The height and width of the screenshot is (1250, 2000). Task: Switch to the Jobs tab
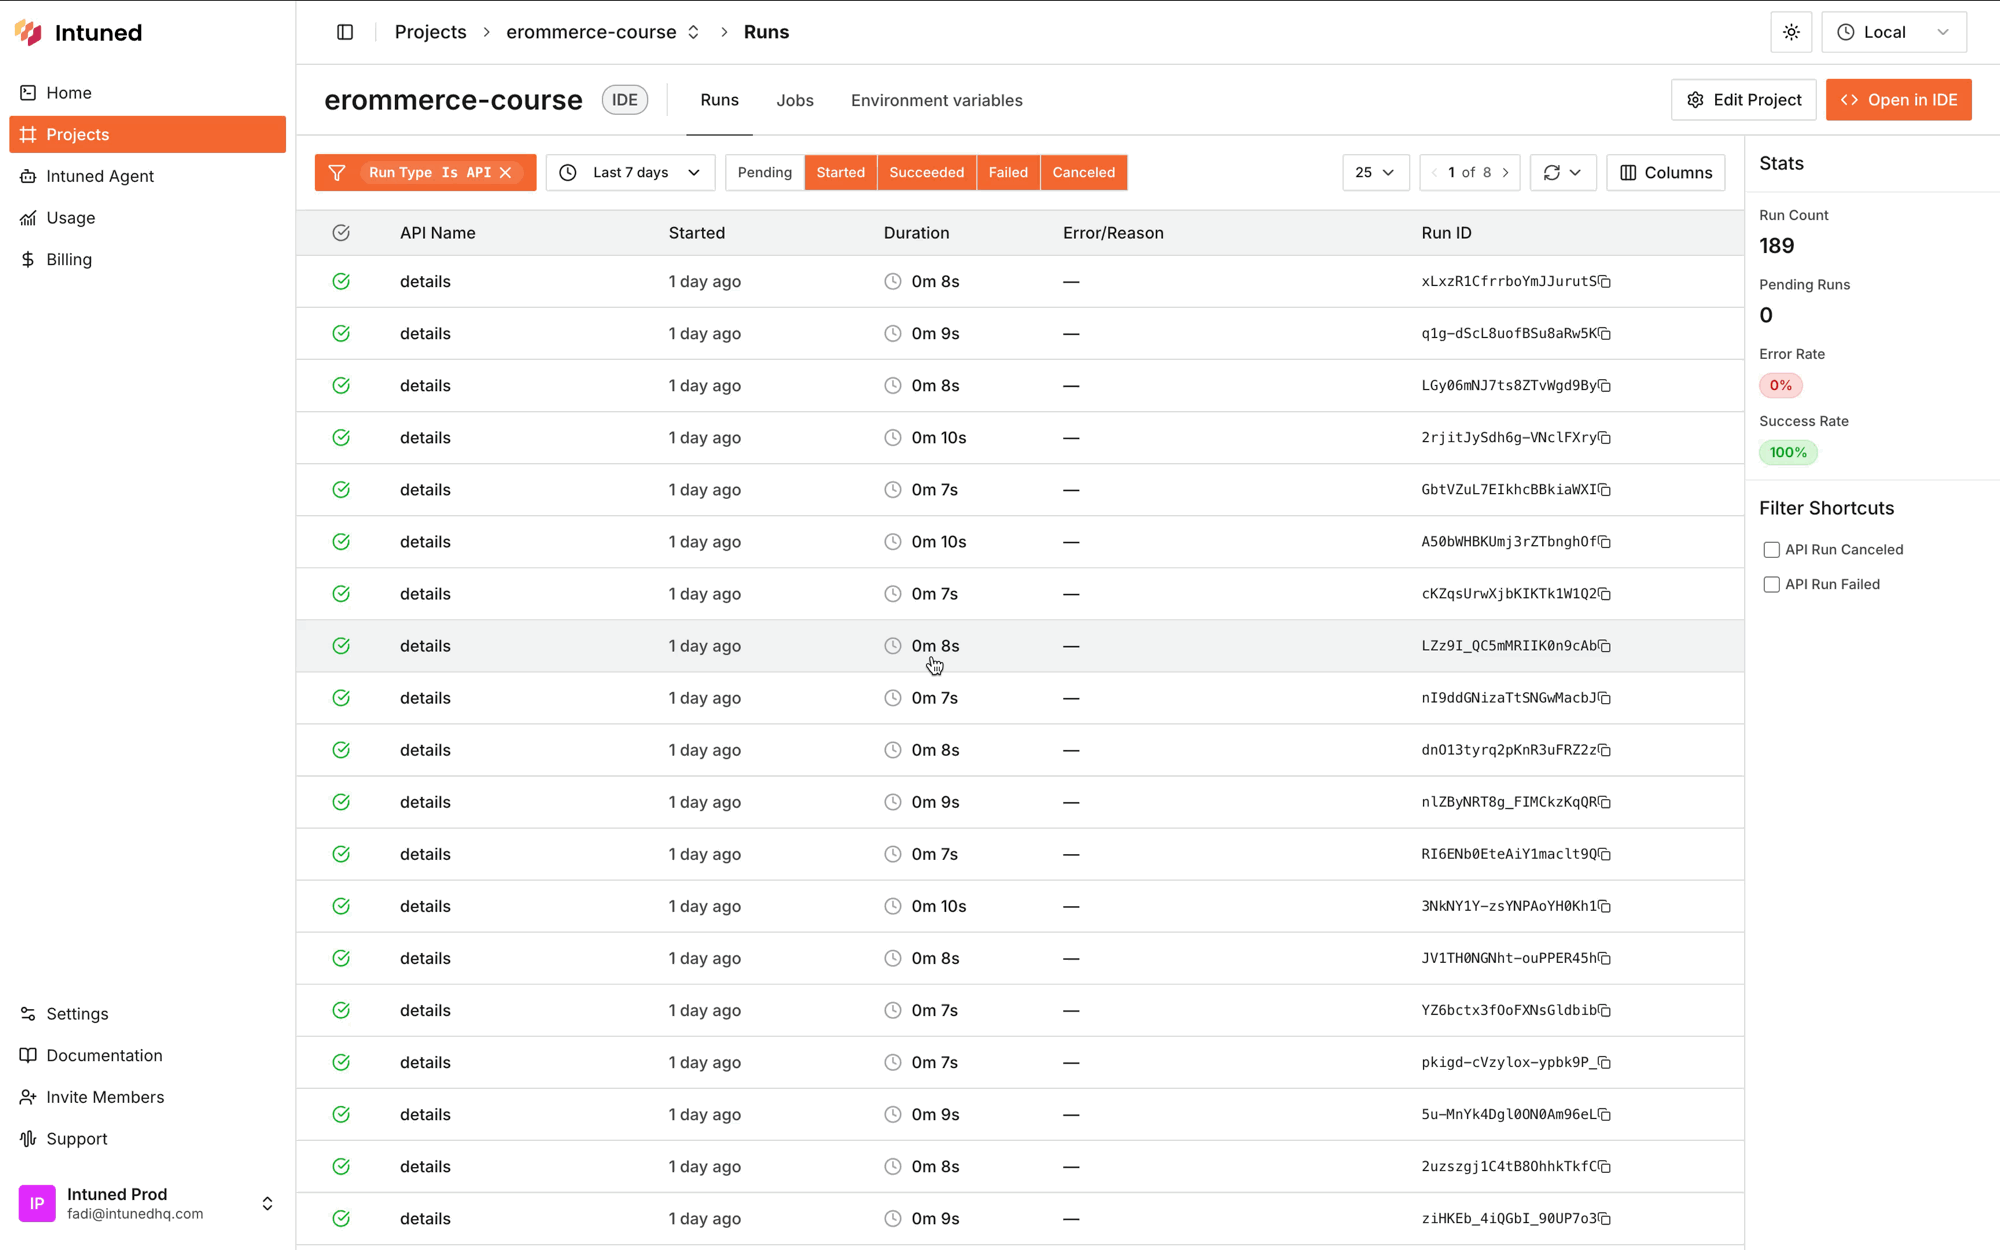[795, 100]
